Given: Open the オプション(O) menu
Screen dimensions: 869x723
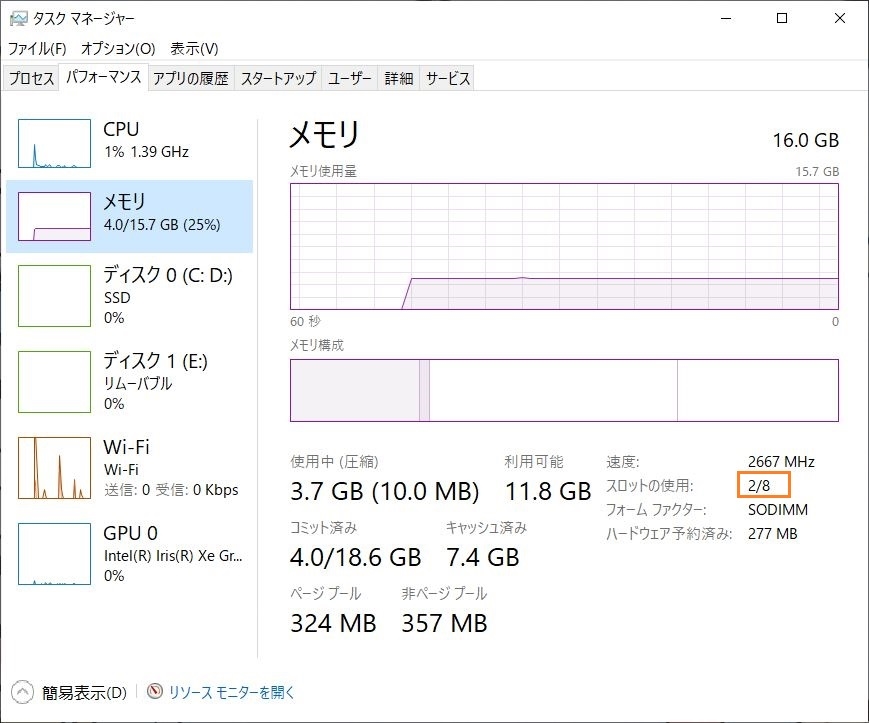Looking at the screenshot, I should click(118, 48).
